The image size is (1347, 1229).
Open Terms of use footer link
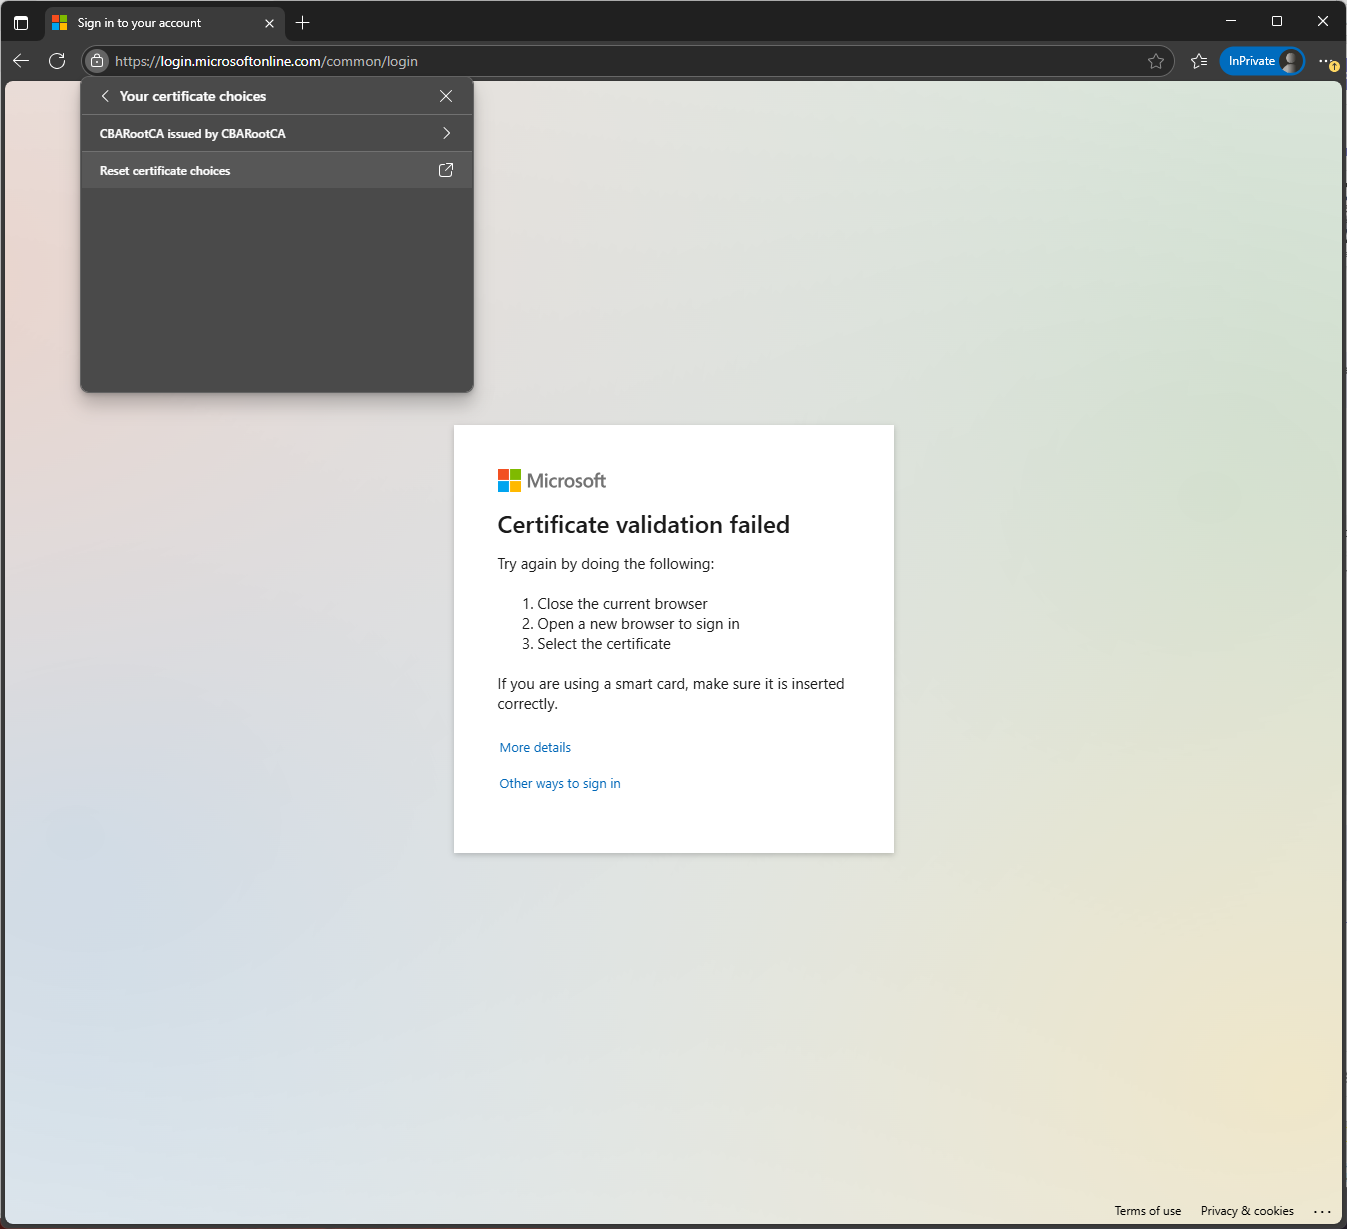[x=1148, y=1211]
